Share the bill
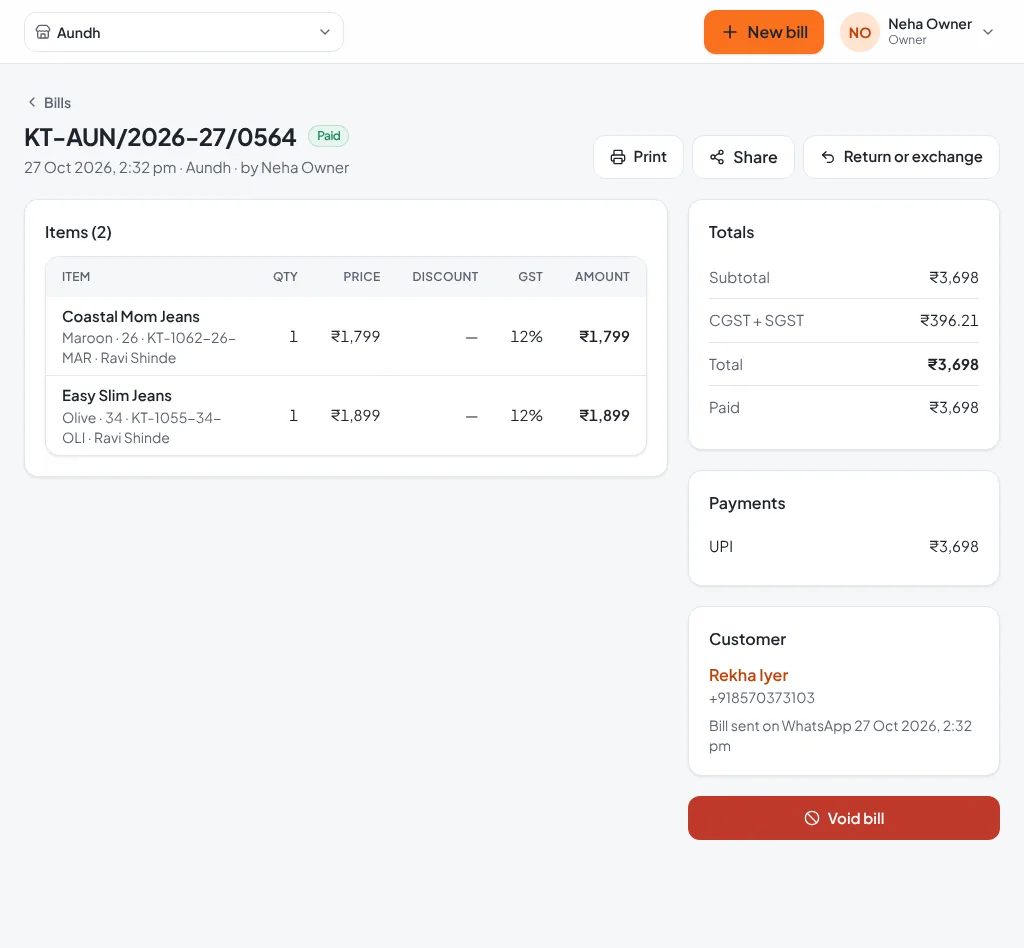 click(x=743, y=157)
